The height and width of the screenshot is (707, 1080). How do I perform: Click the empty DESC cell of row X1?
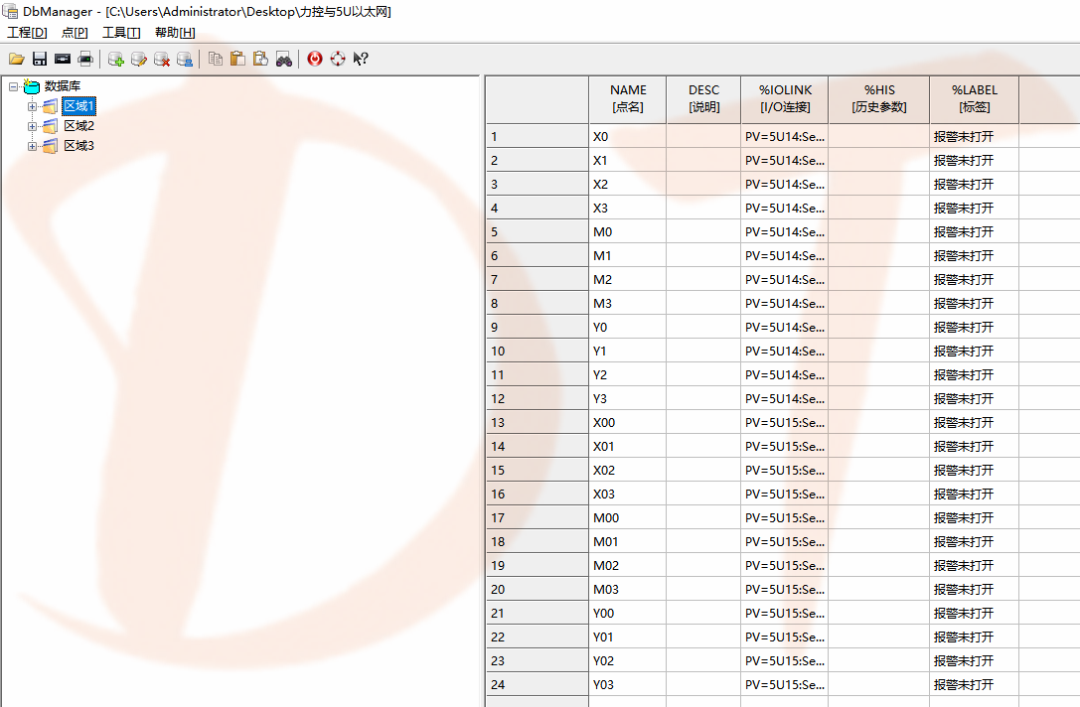click(703, 161)
